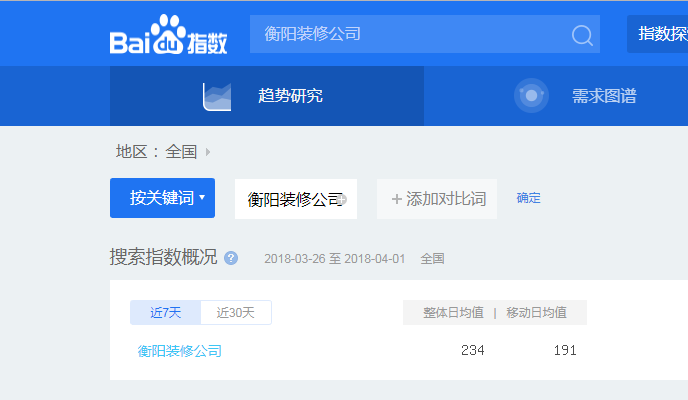The width and height of the screenshot is (688, 400).
Task: Click the 趋势研究 area chart icon
Action: [x=217, y=96]
